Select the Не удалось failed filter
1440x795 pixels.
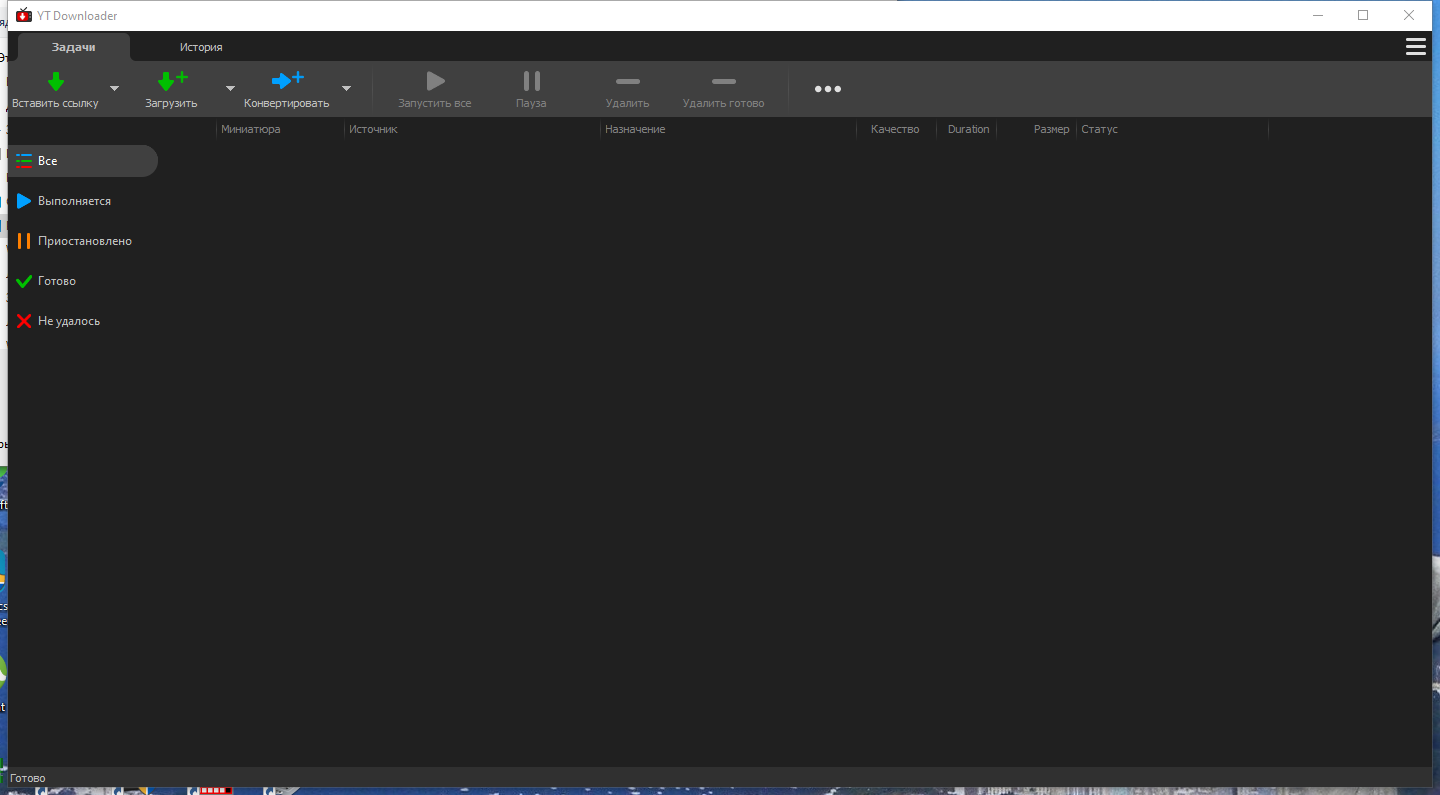pos(69,320)
